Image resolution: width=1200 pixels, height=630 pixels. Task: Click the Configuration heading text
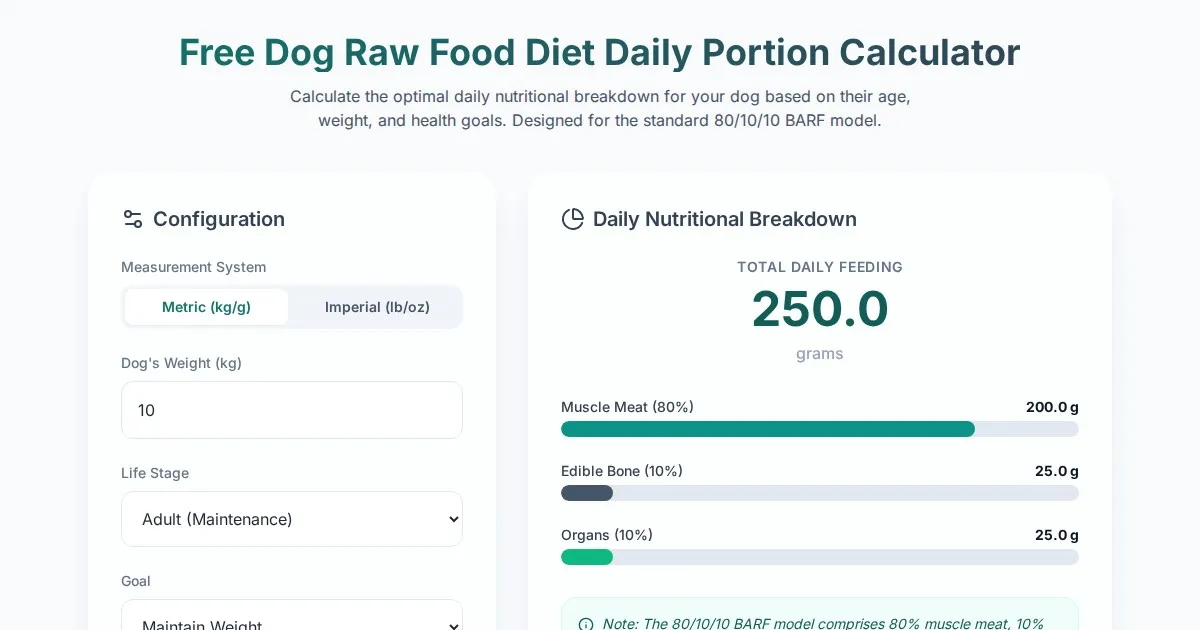point(218,219)
